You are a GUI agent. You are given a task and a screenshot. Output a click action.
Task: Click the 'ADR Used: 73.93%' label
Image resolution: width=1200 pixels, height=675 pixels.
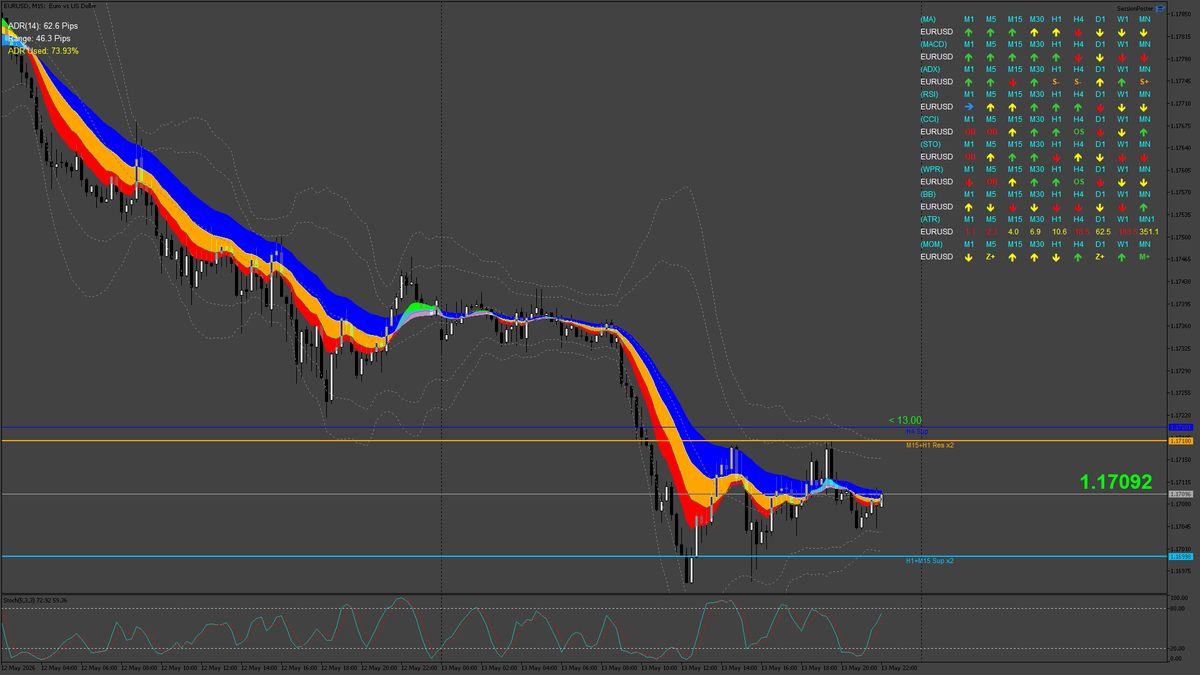pos(43,50)
